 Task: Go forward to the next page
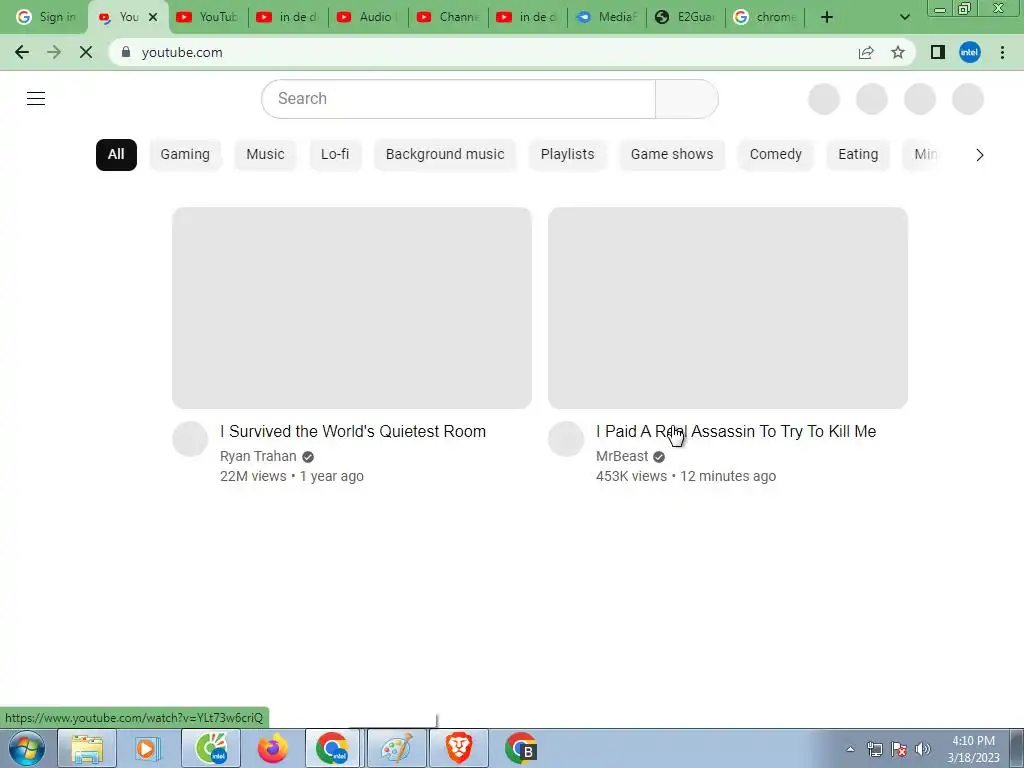54,52
